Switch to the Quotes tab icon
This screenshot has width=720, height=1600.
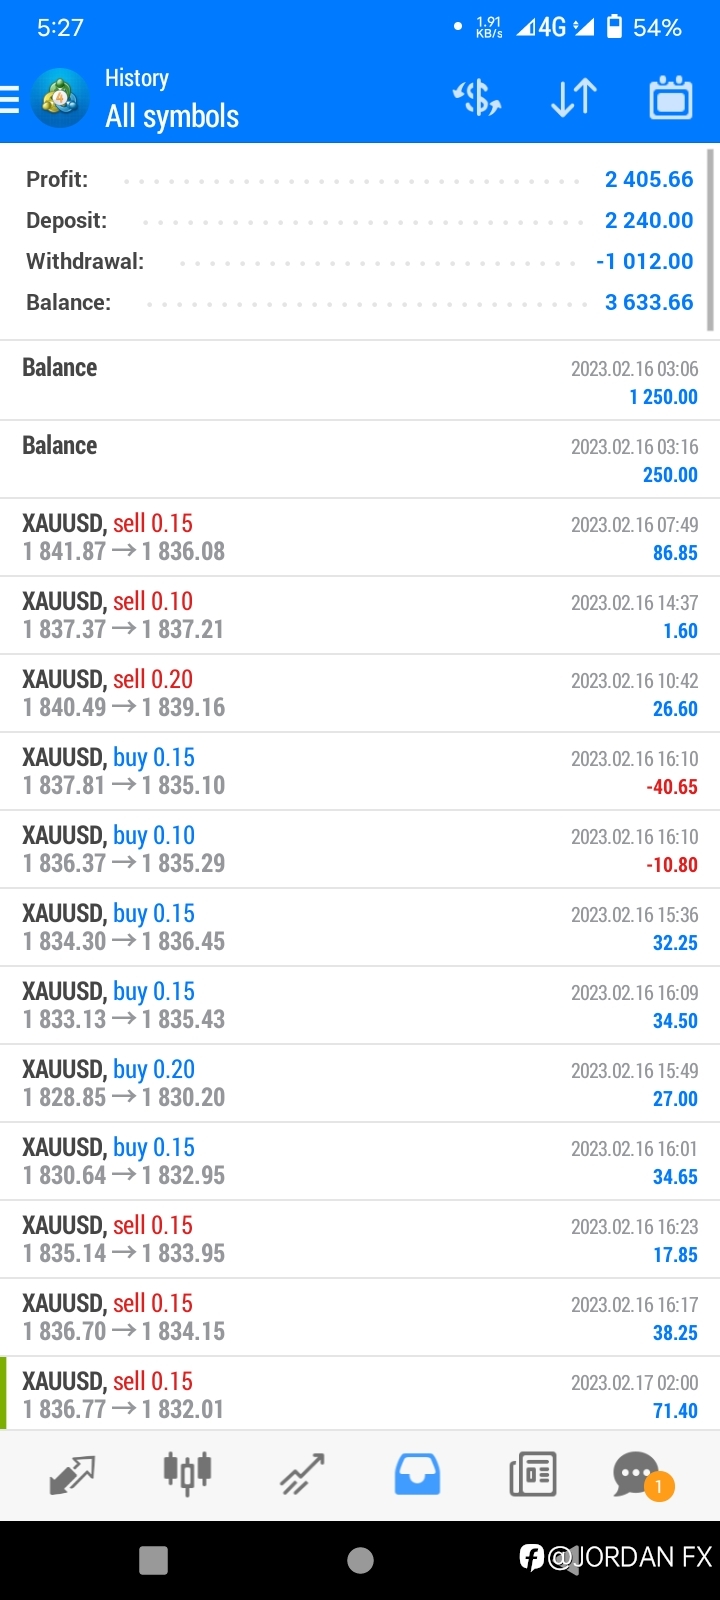tap(72, 1474)
